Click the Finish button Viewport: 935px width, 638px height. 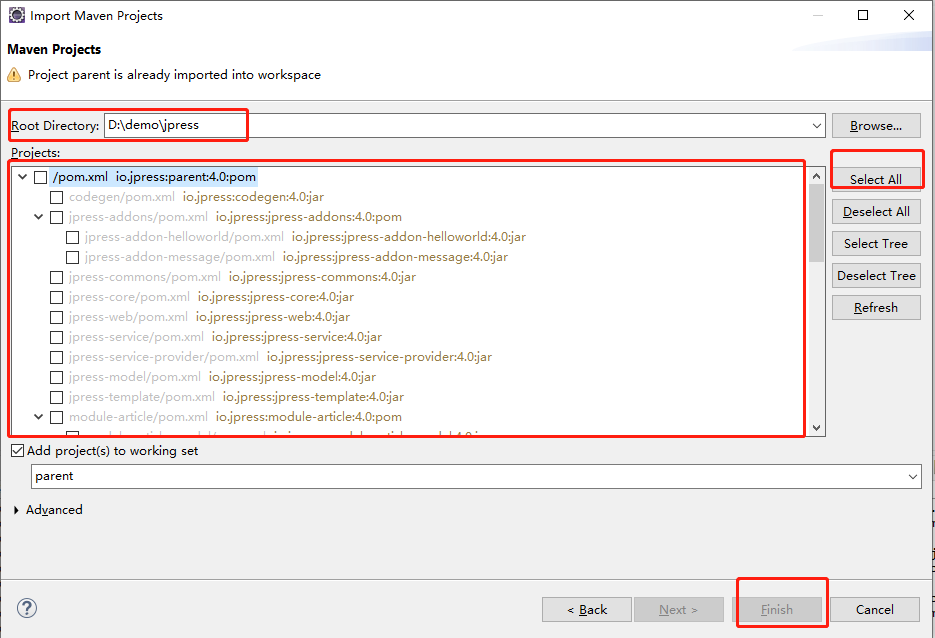(x=777, y=609)
